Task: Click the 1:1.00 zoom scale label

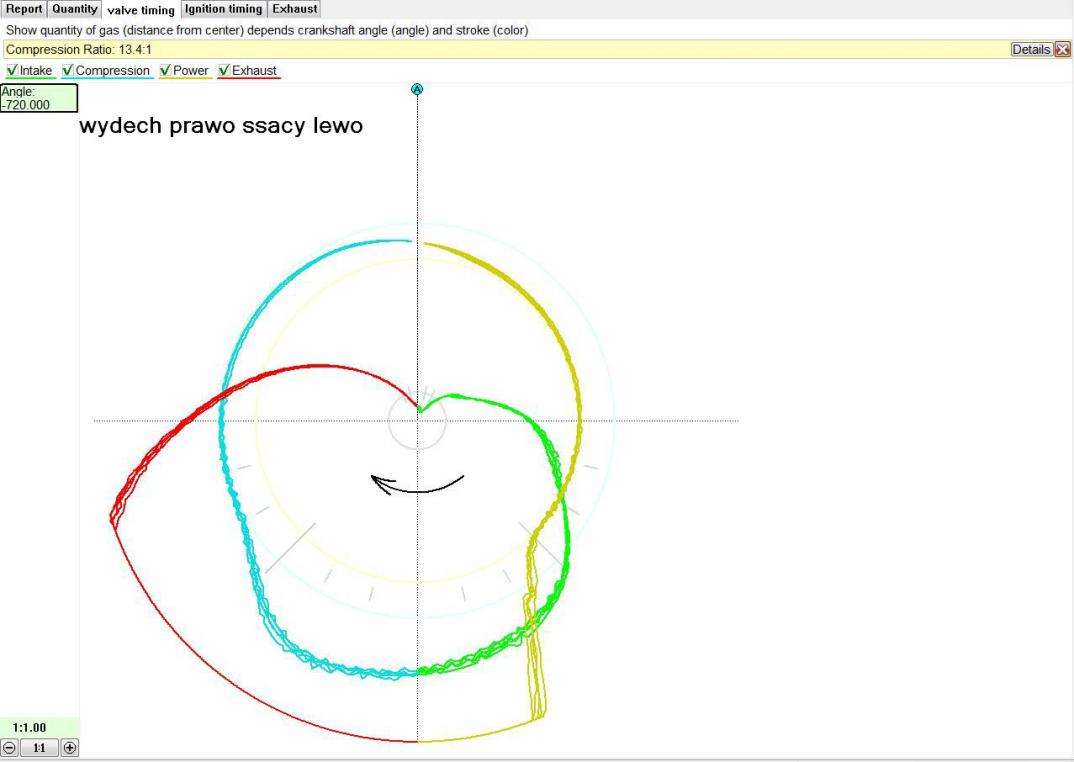Action: click(x=30, y=727)
